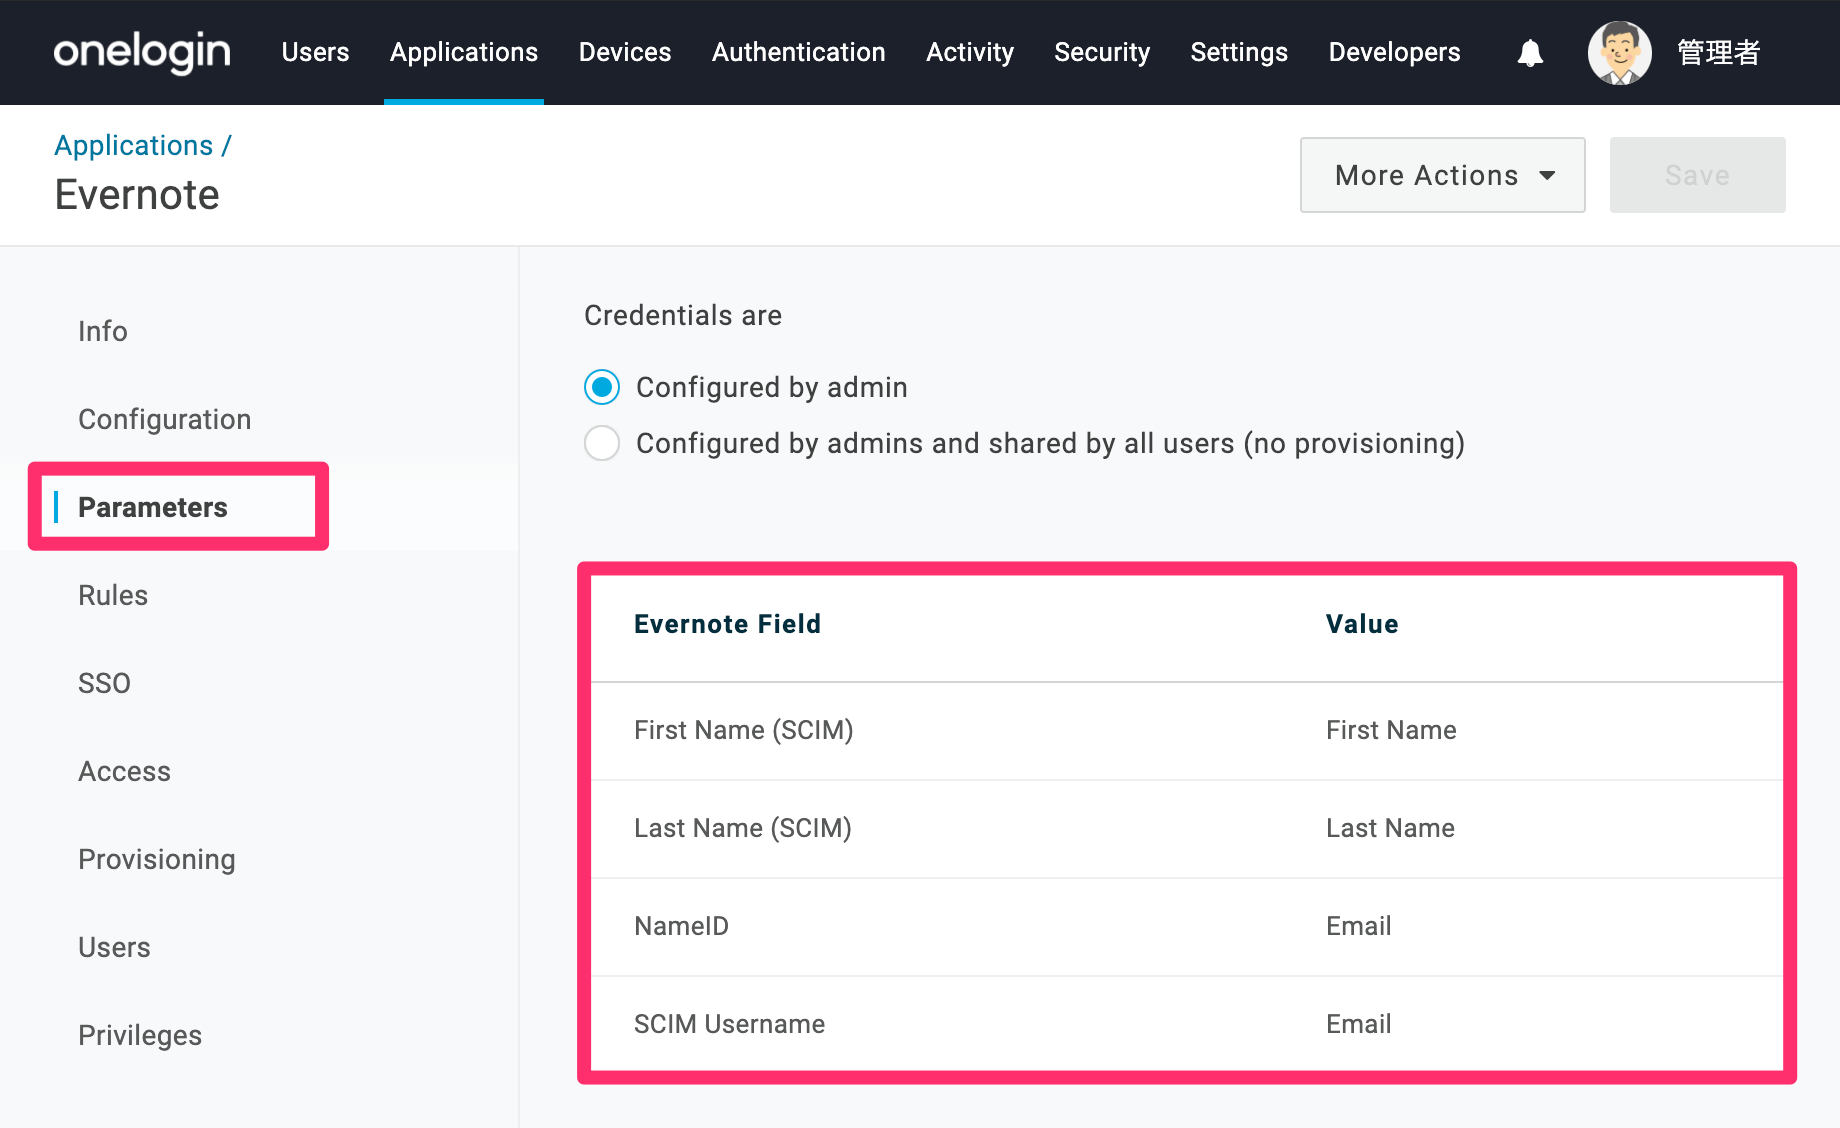Screen dimensions: 1840x1128
Task: Switch to the SSO sidebar tab
Action: coord(105,683)
